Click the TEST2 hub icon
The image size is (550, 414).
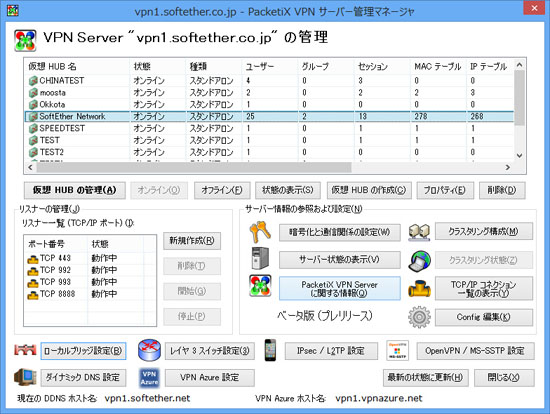tap(33, 152)
